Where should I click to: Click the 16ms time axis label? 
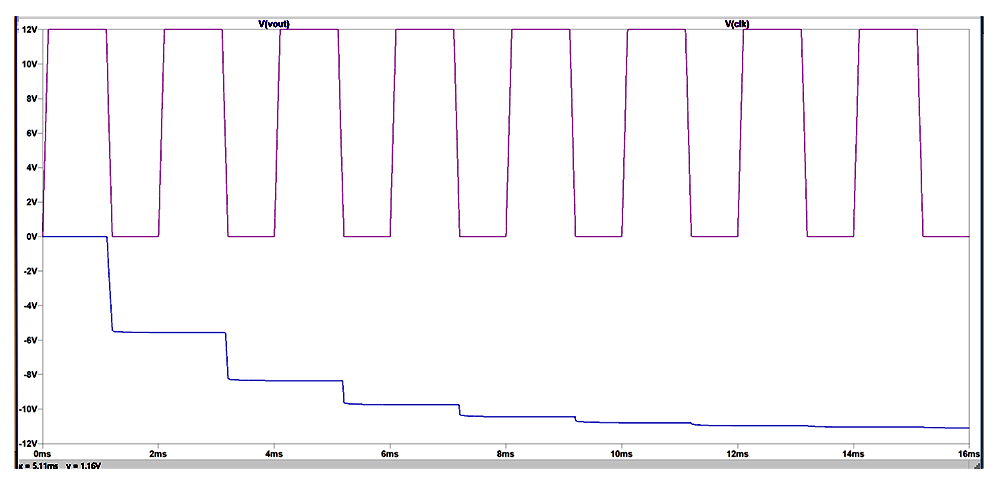point(968,453)
